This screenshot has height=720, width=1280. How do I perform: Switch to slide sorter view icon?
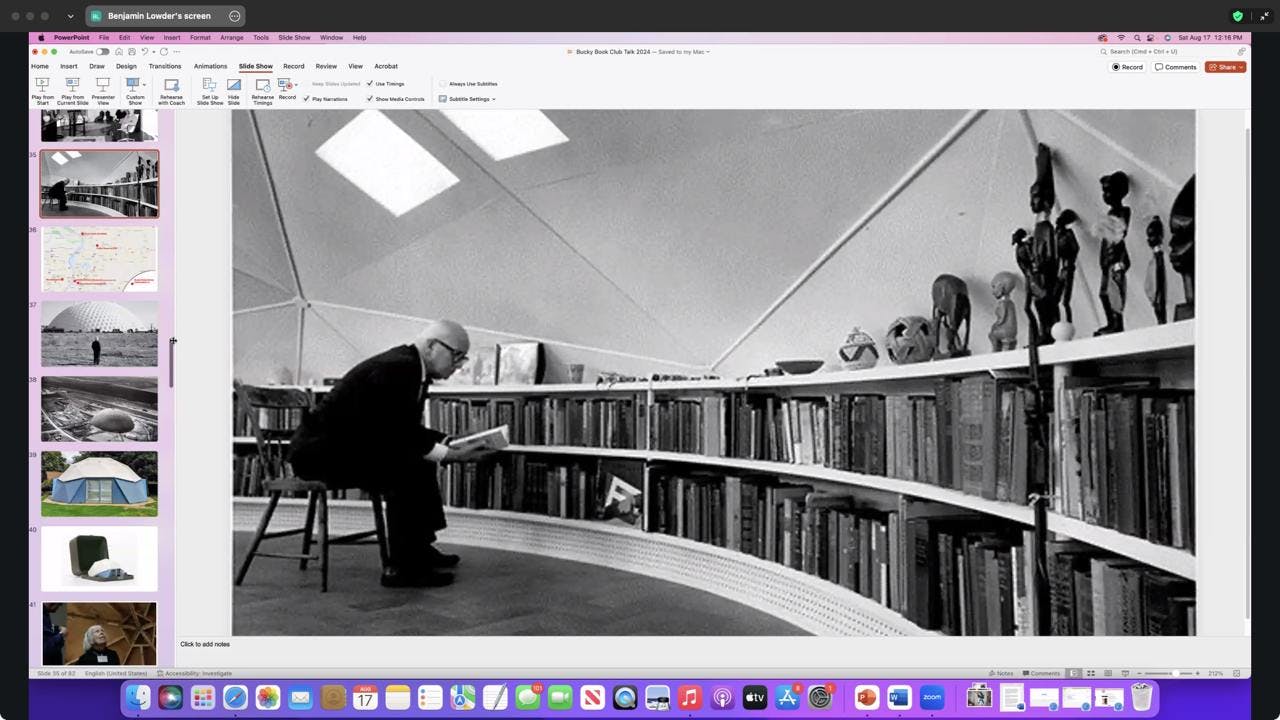pos(1091,673)
